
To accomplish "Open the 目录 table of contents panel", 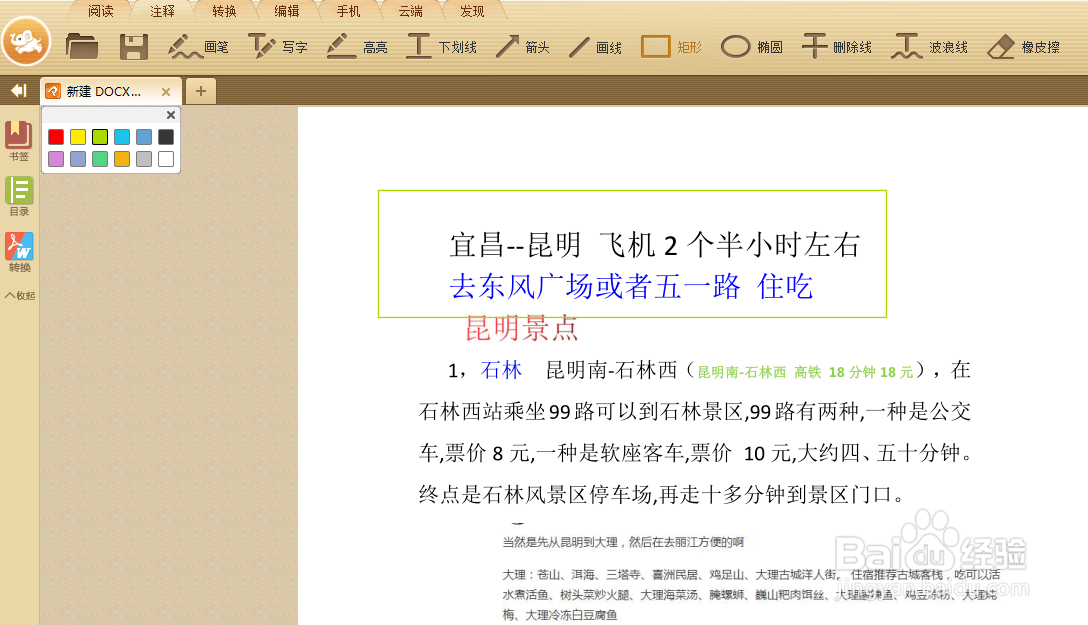I will [x=19, y=196].
